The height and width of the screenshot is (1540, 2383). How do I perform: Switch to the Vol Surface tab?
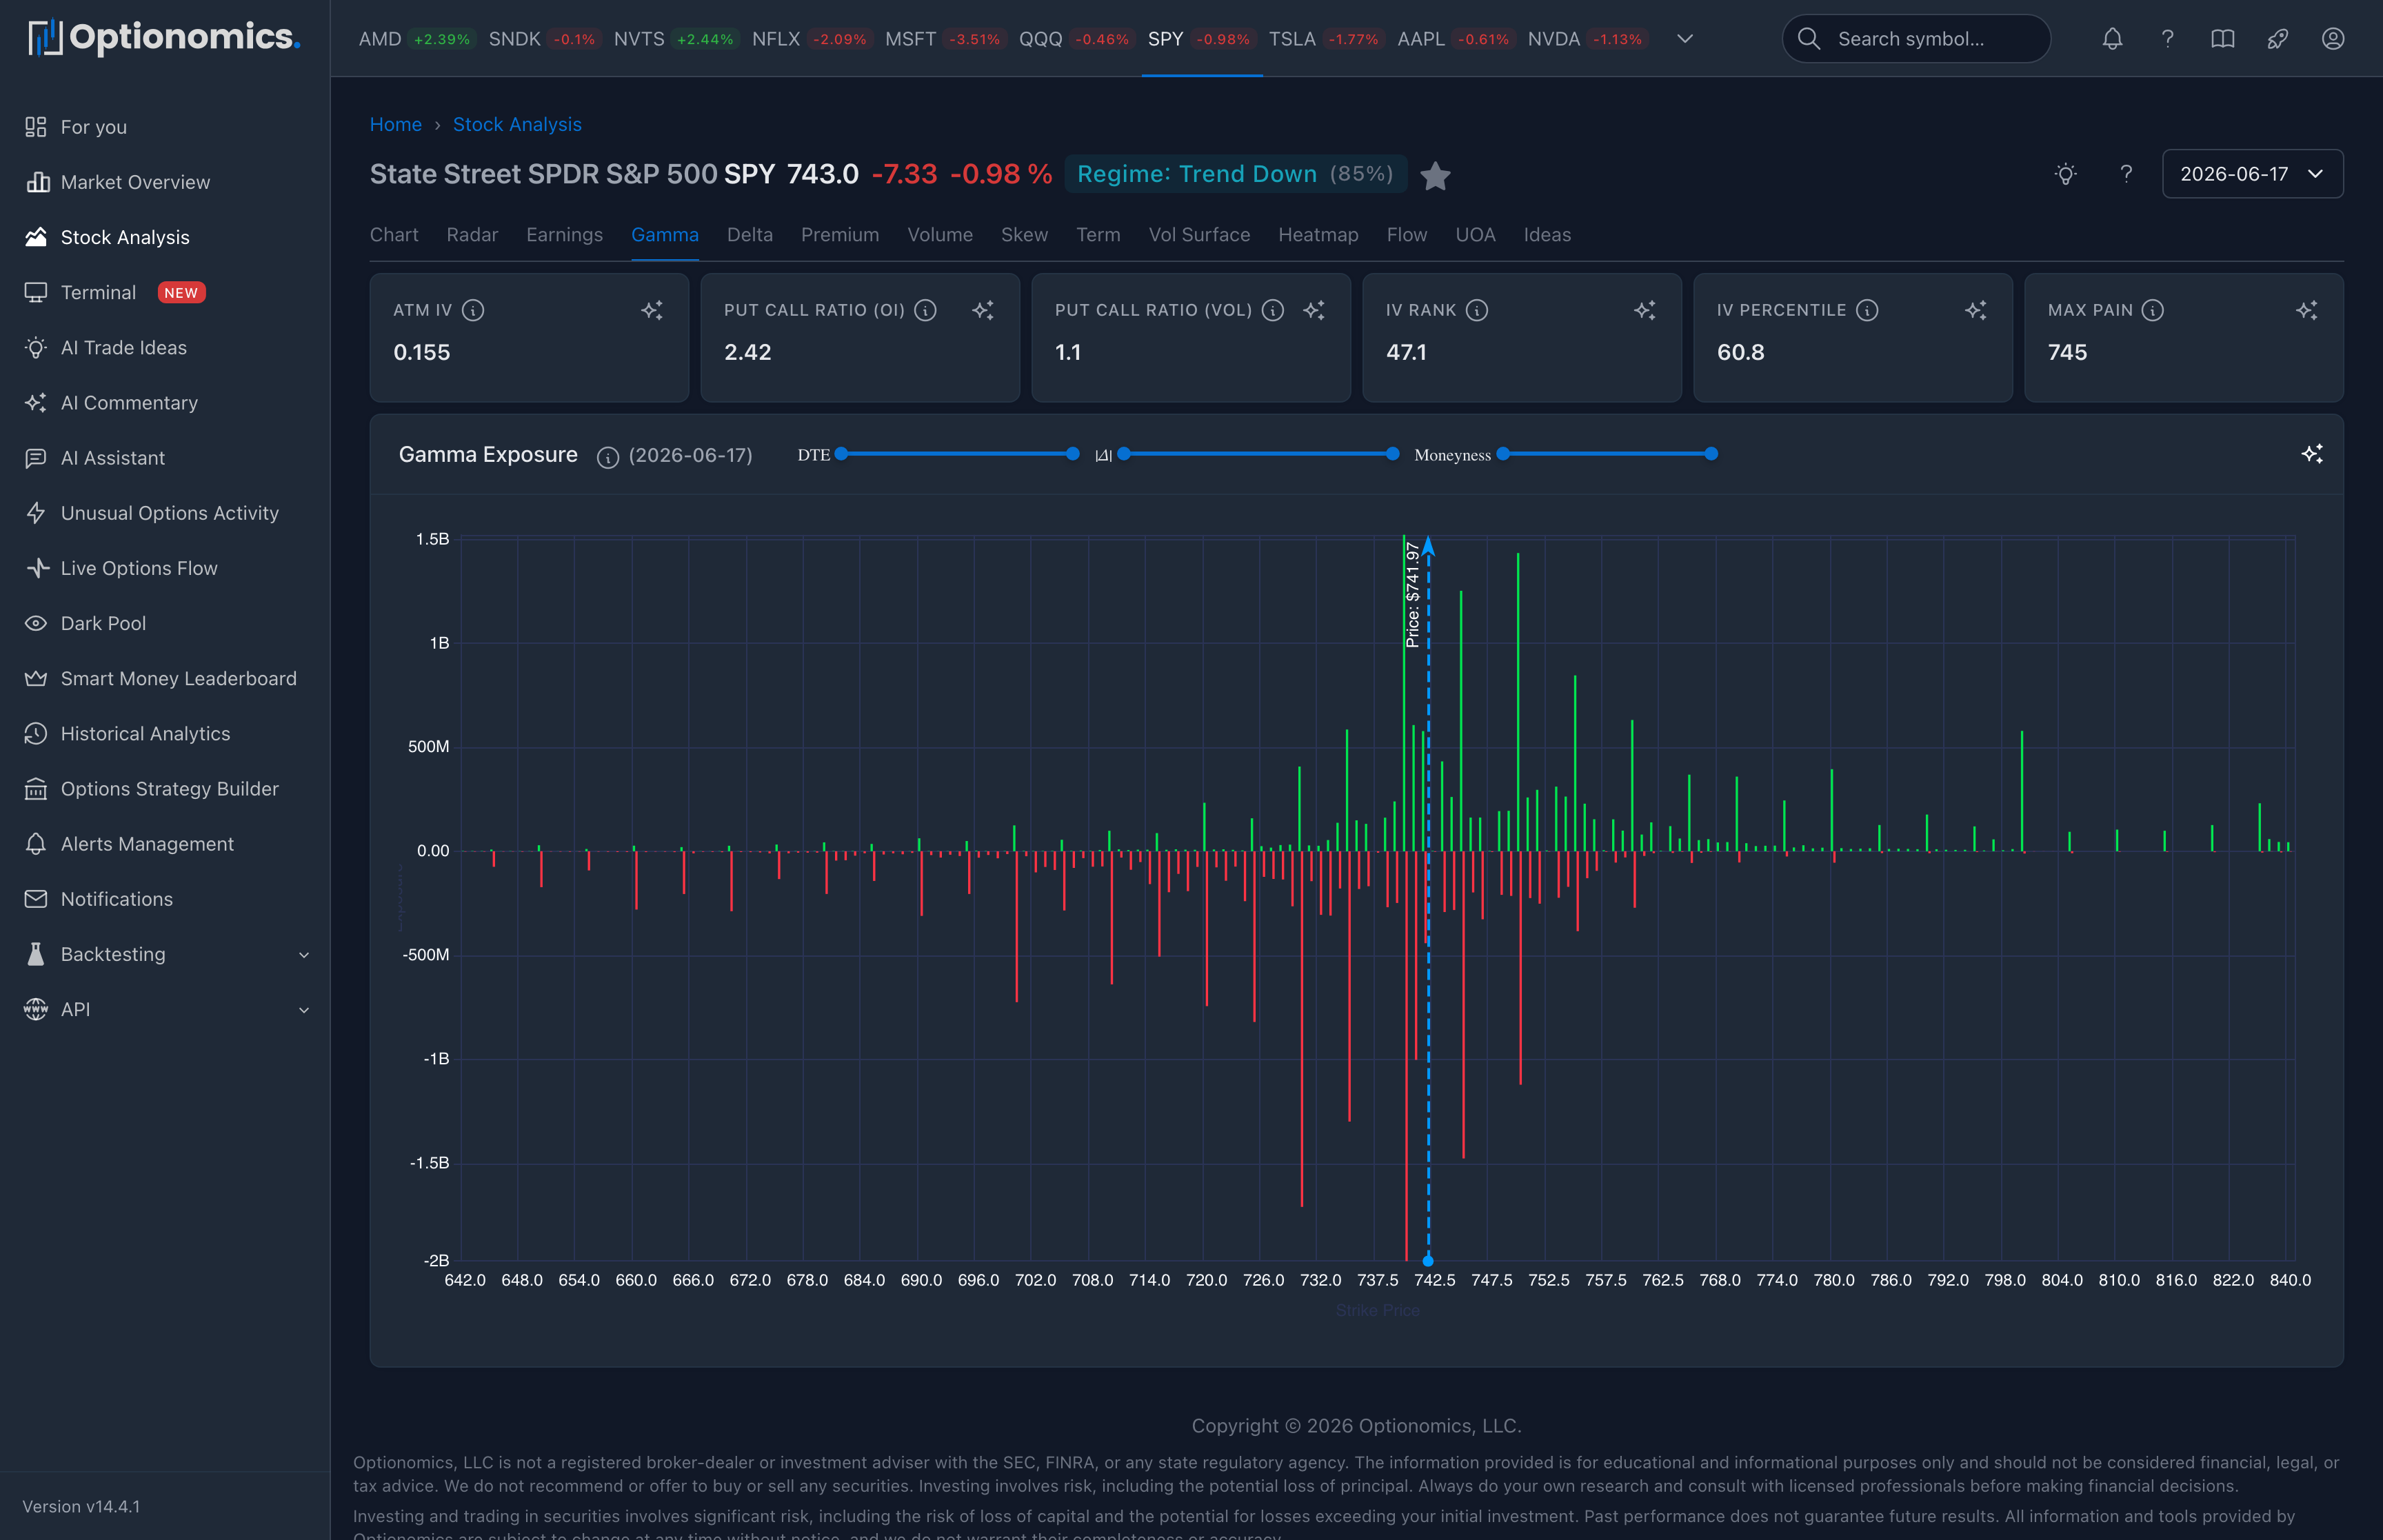(1199, 235)
